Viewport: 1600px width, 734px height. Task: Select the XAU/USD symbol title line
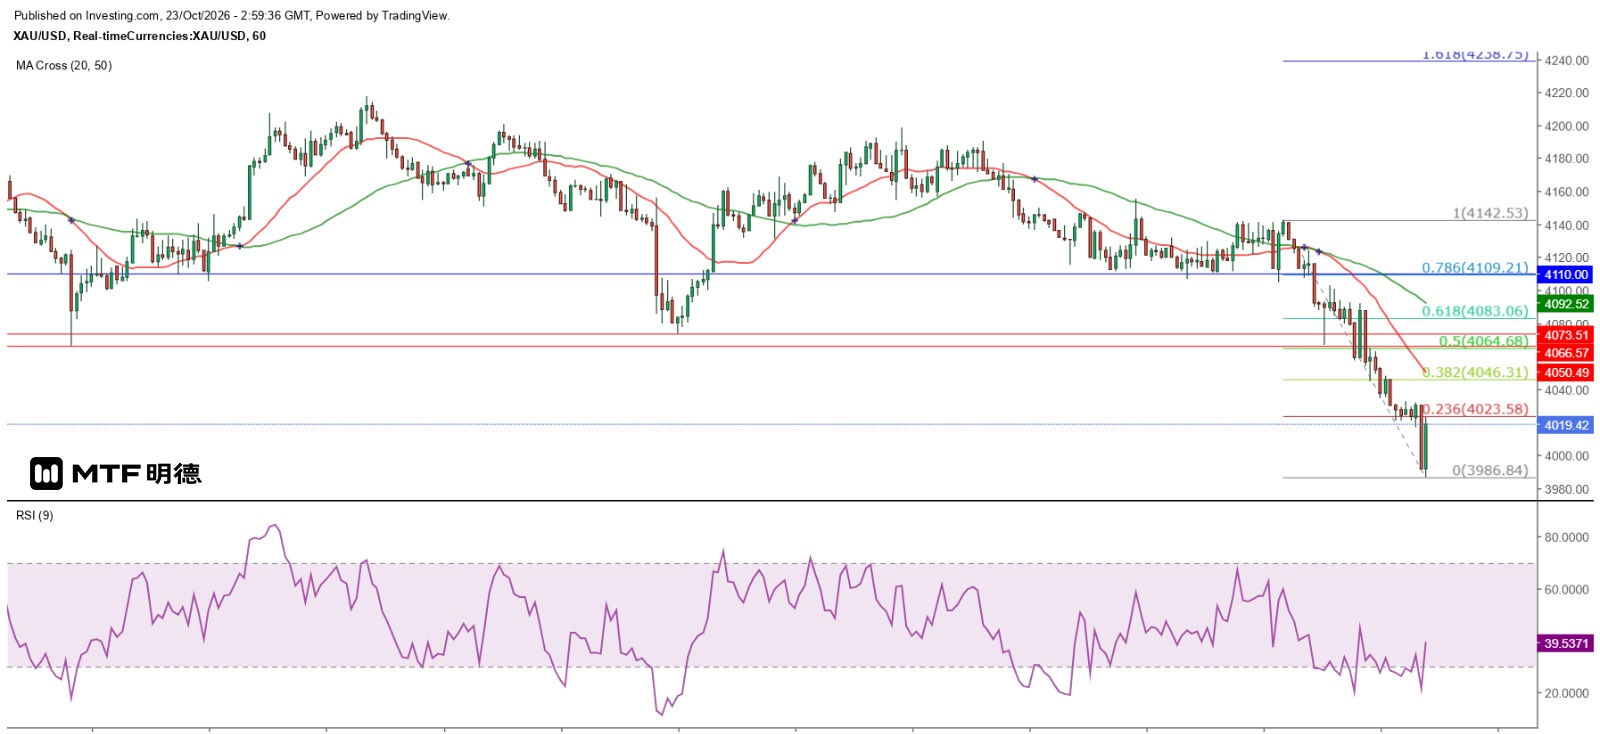point(140,36)
